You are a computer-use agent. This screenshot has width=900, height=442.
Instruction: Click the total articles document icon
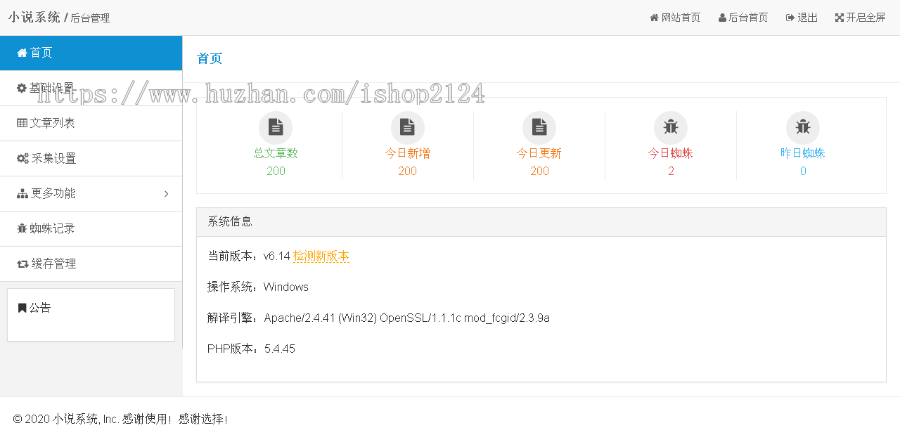click(276, 127)
